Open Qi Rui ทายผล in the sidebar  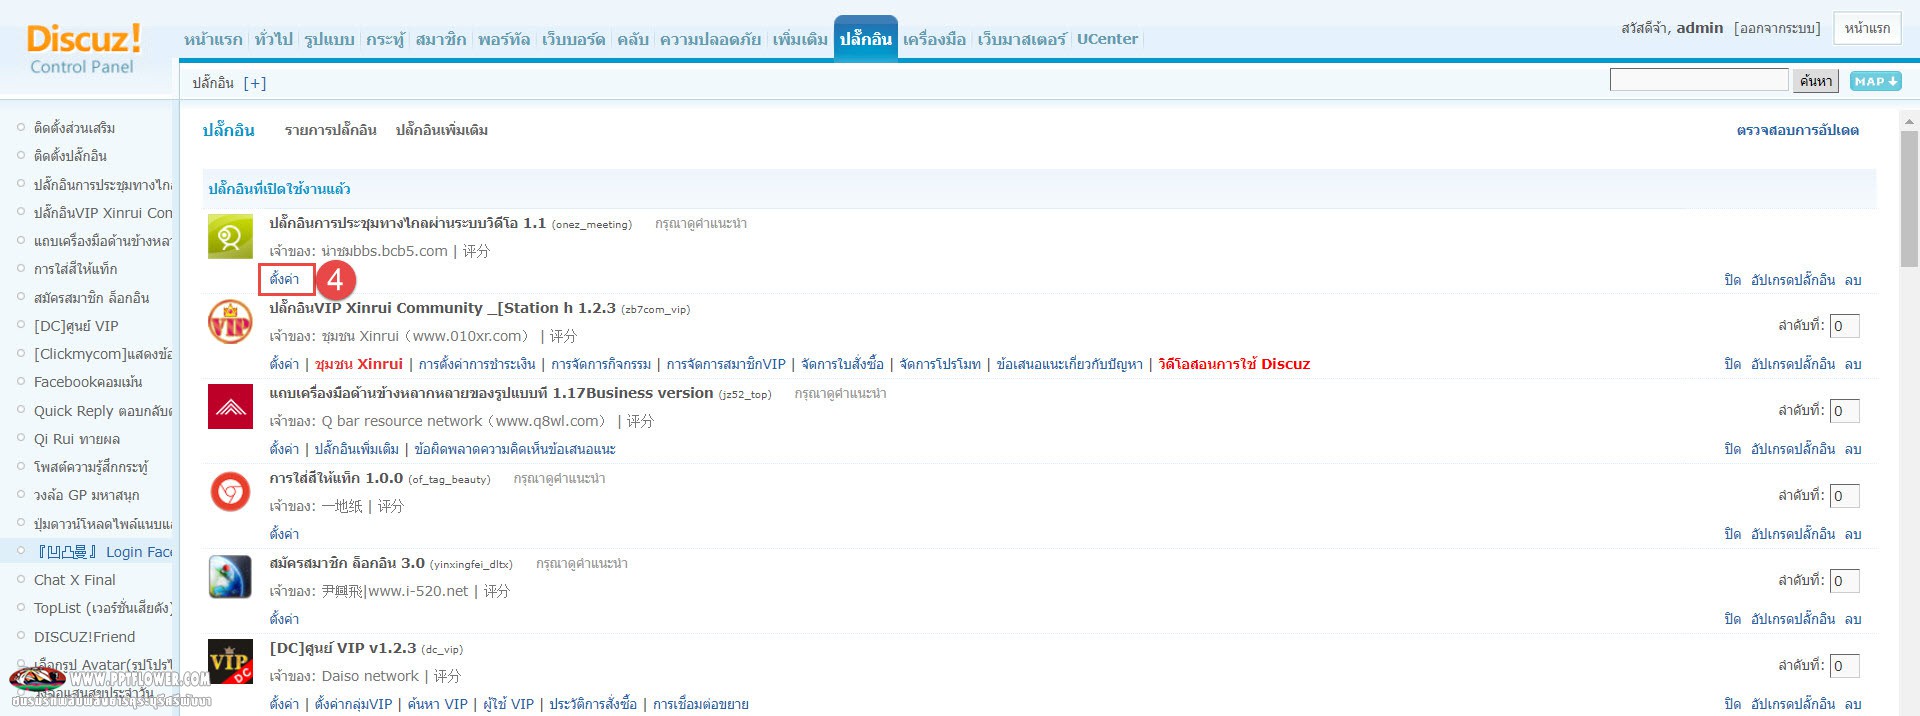click(77, 439)
